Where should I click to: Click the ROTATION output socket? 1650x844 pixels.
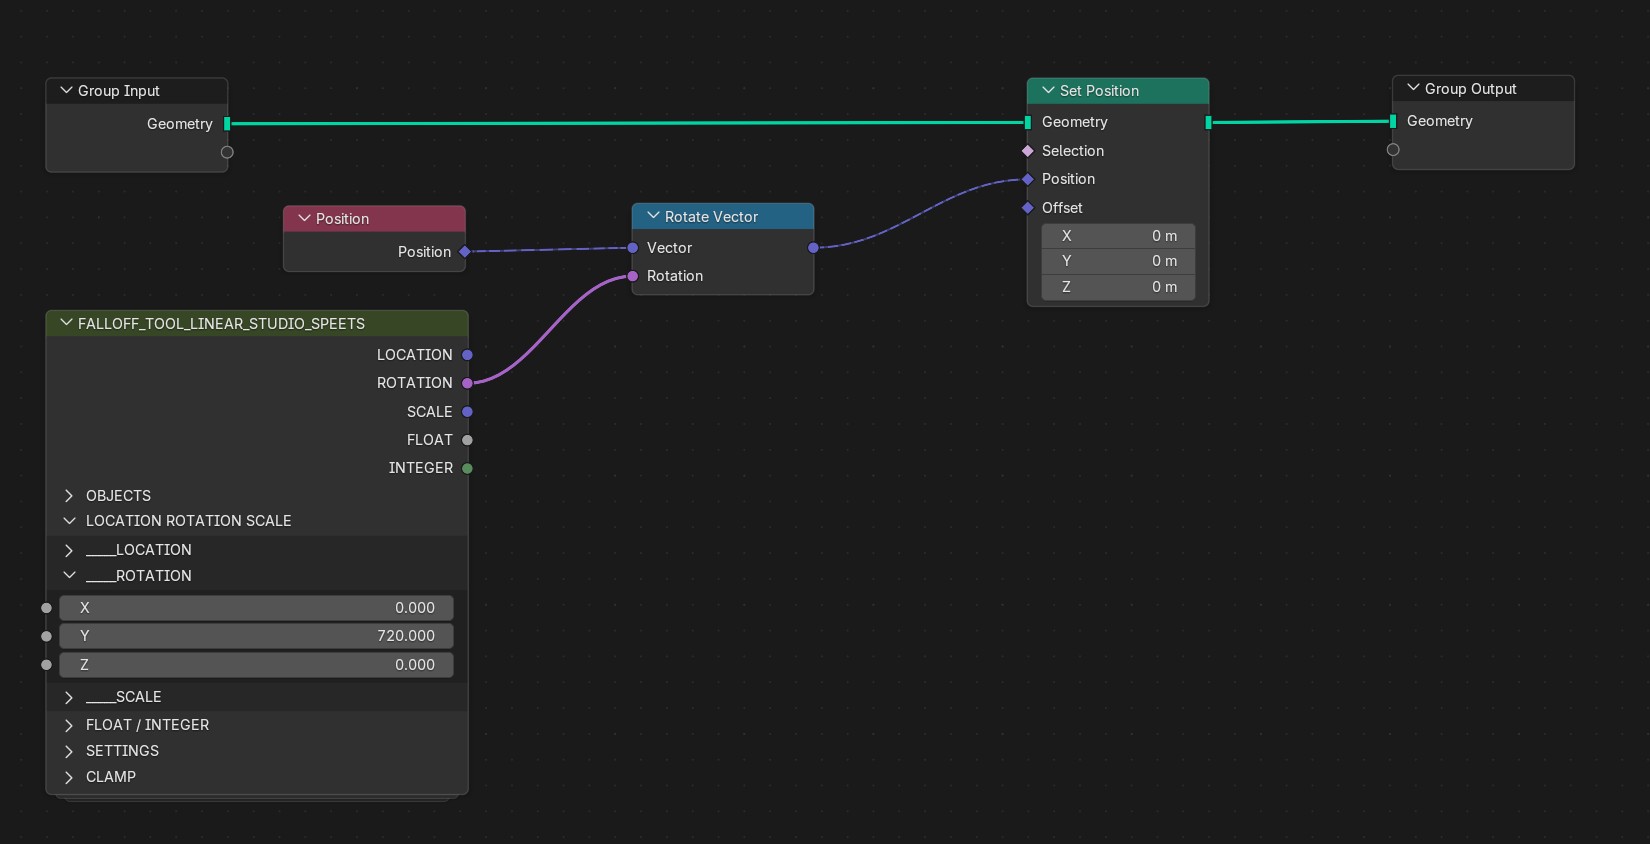coord(467,383)
